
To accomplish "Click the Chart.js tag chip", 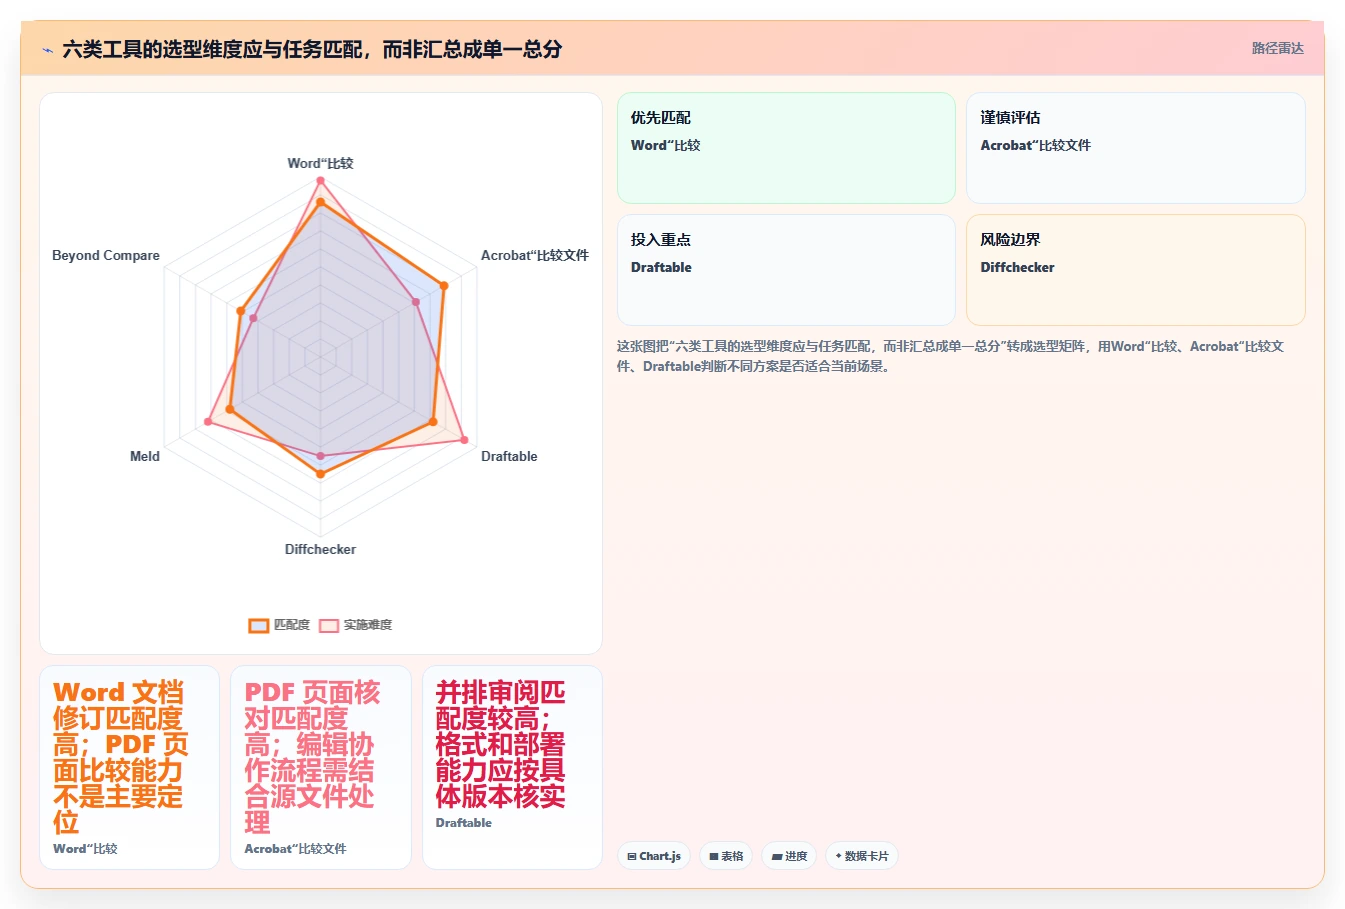I will coord(654,856).
